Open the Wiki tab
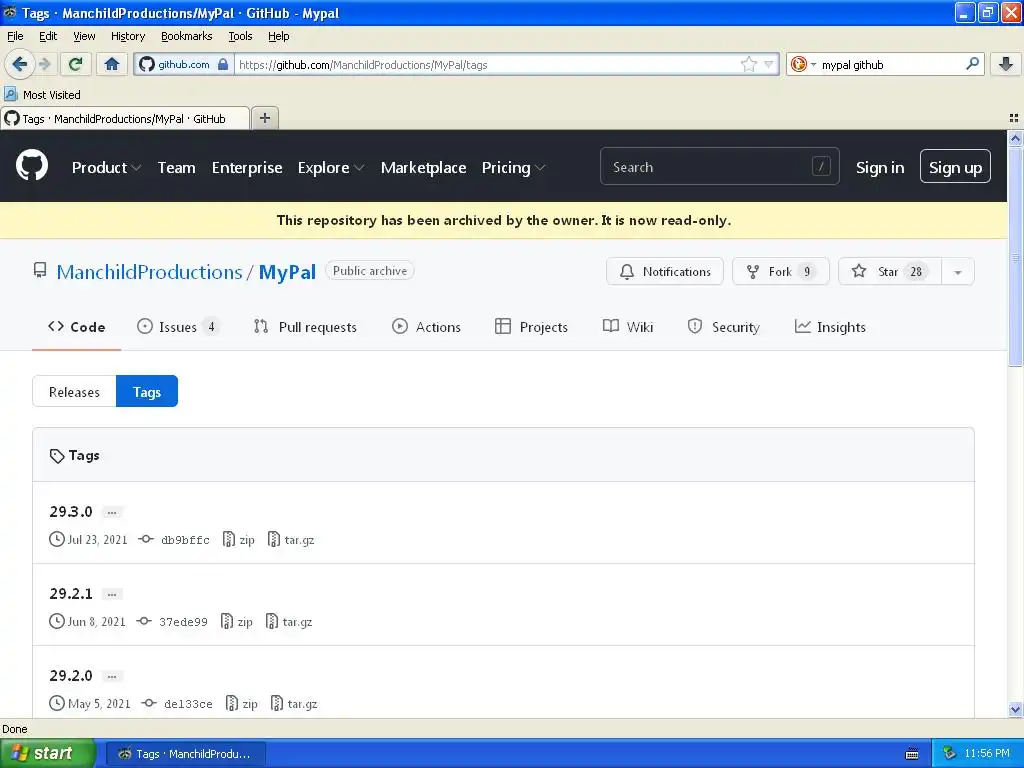This screenshot has width=1024, height=768. click(x=628, y=327)
